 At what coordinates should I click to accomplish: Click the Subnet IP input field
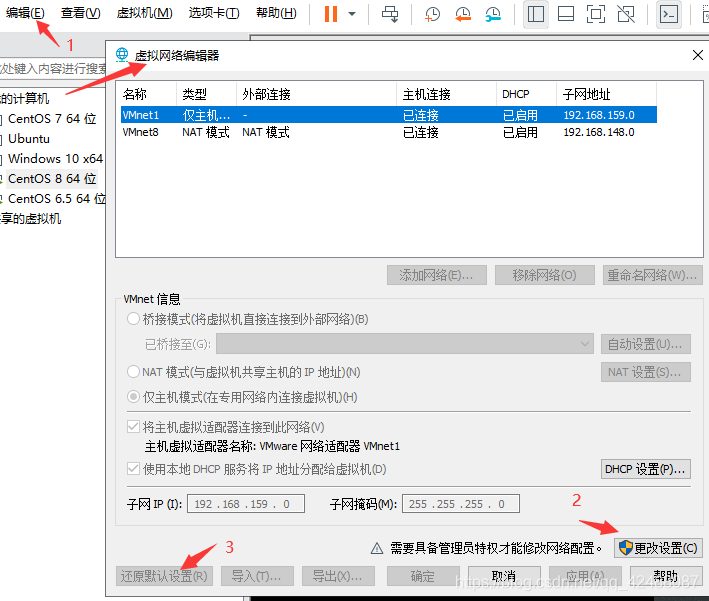point(246,504)
